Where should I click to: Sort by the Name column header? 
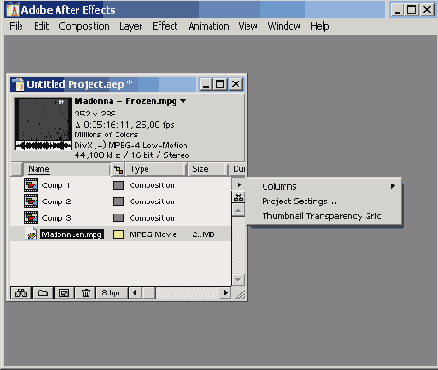coord(66,169)
